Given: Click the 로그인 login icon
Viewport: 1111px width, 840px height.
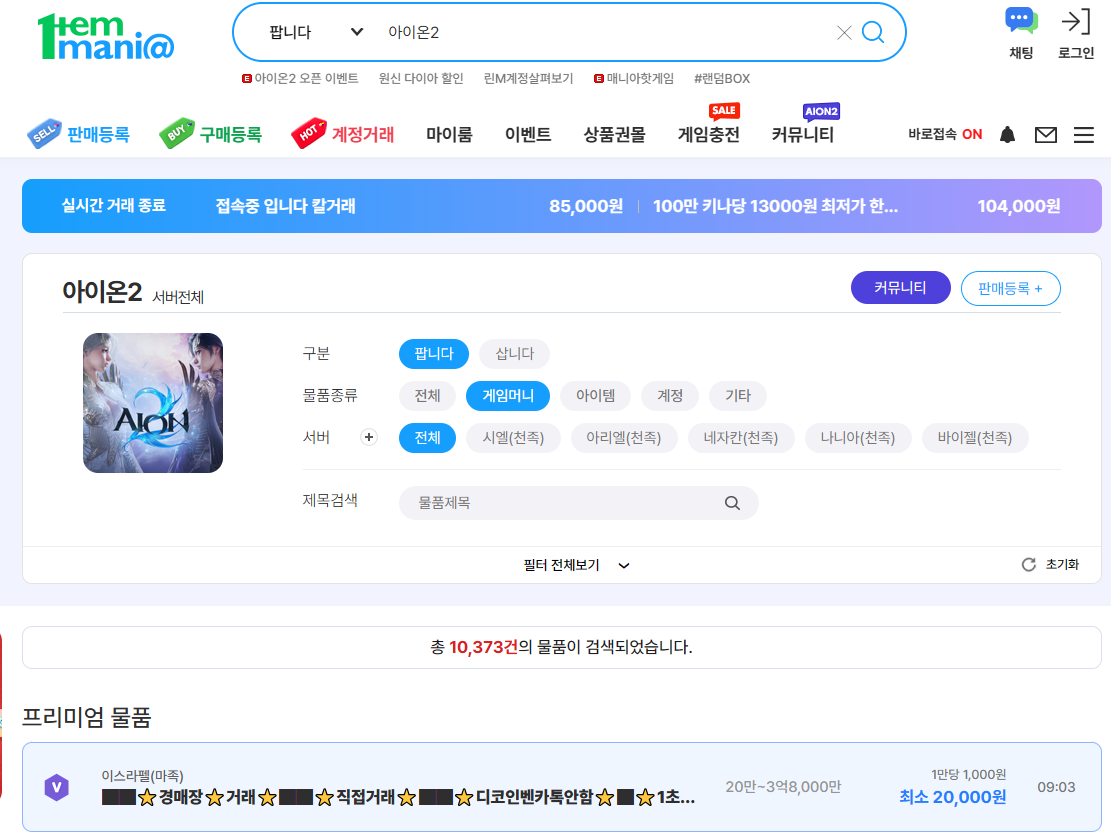Looking at the screenshot, I should 1076,22.
